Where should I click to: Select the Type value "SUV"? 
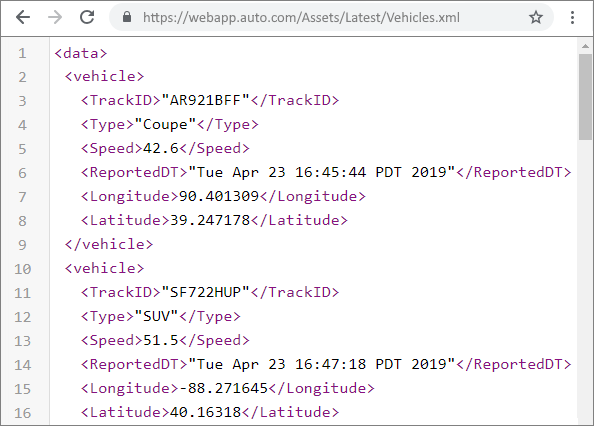point(156,316)
